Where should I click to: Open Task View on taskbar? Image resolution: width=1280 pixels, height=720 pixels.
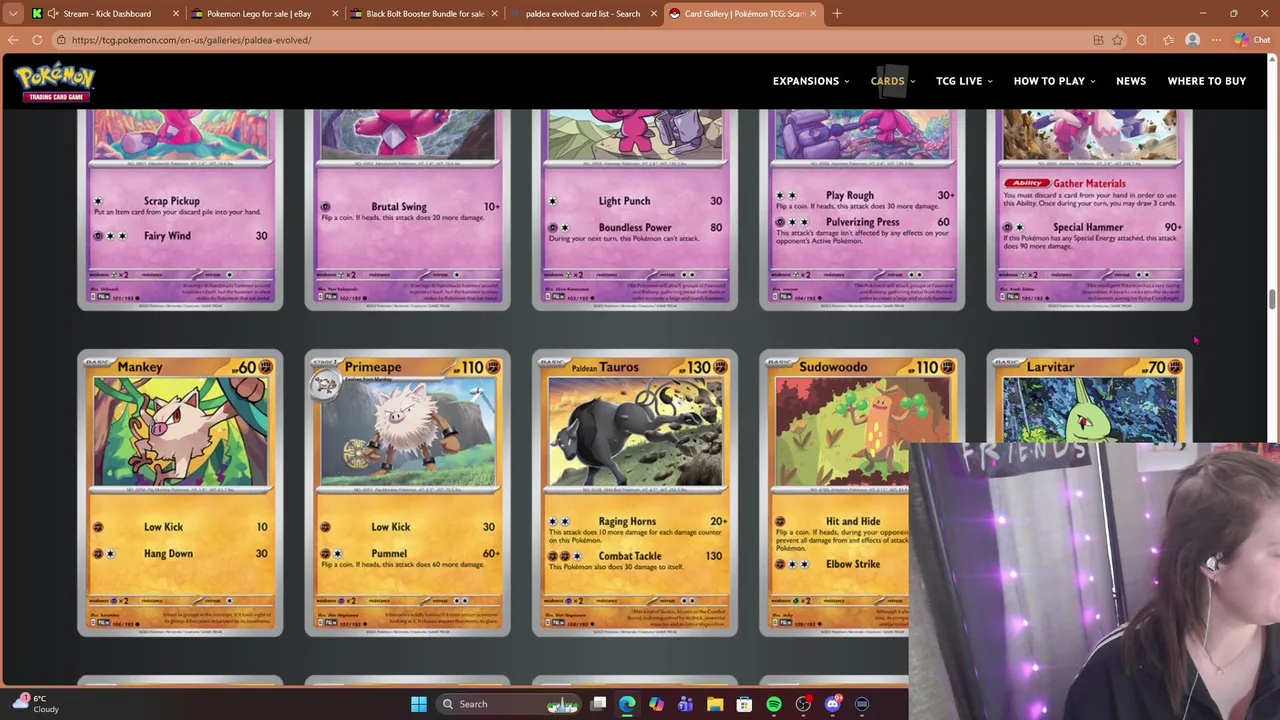click(598, 704)
